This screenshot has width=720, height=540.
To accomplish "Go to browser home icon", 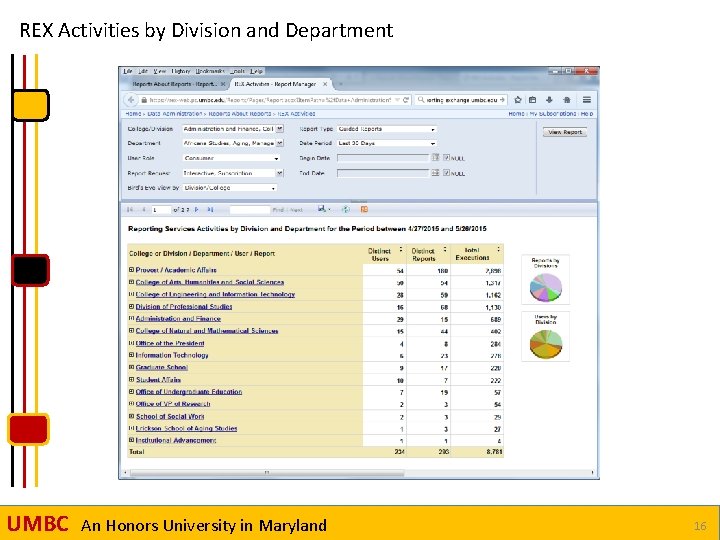I will (567, 100).
